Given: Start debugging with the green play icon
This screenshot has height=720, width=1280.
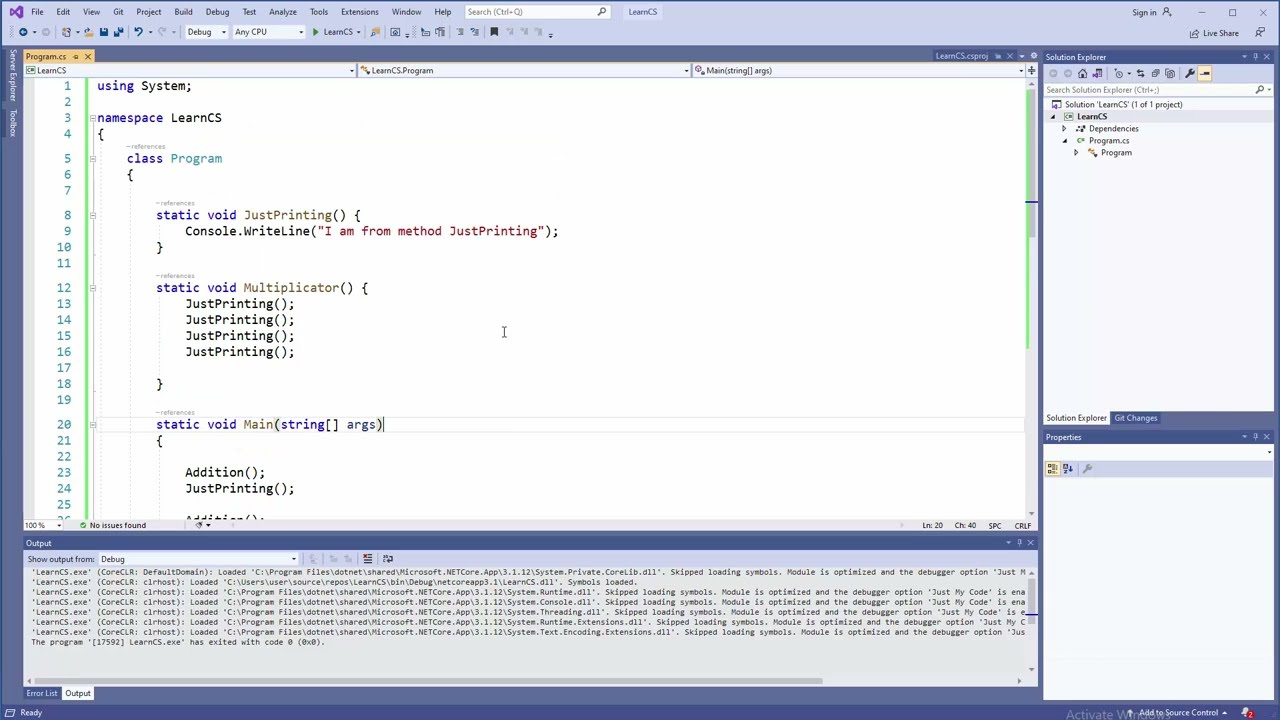Looking at the screenshot, I should (x=315, y=32).
